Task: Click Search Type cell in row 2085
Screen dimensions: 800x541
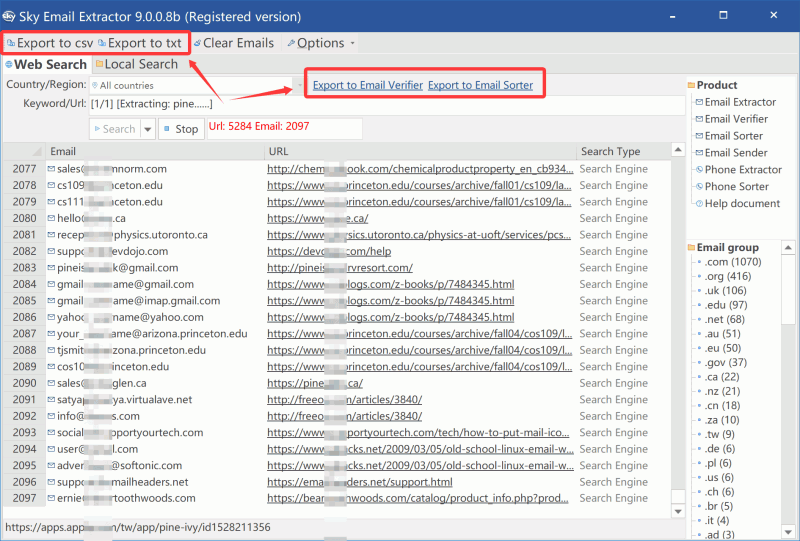Action: (x=614, y=301)
